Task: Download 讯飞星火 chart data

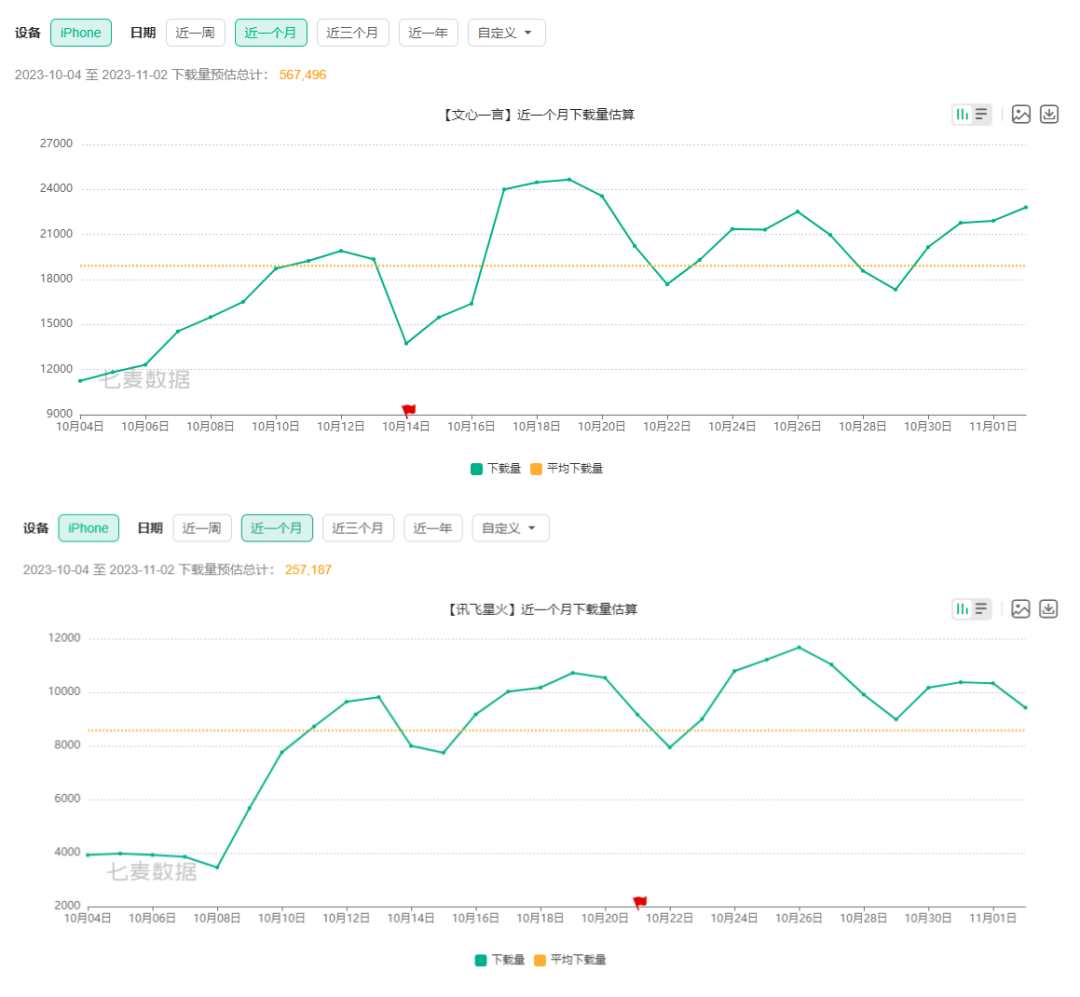Action: (x=1049, y=608)
